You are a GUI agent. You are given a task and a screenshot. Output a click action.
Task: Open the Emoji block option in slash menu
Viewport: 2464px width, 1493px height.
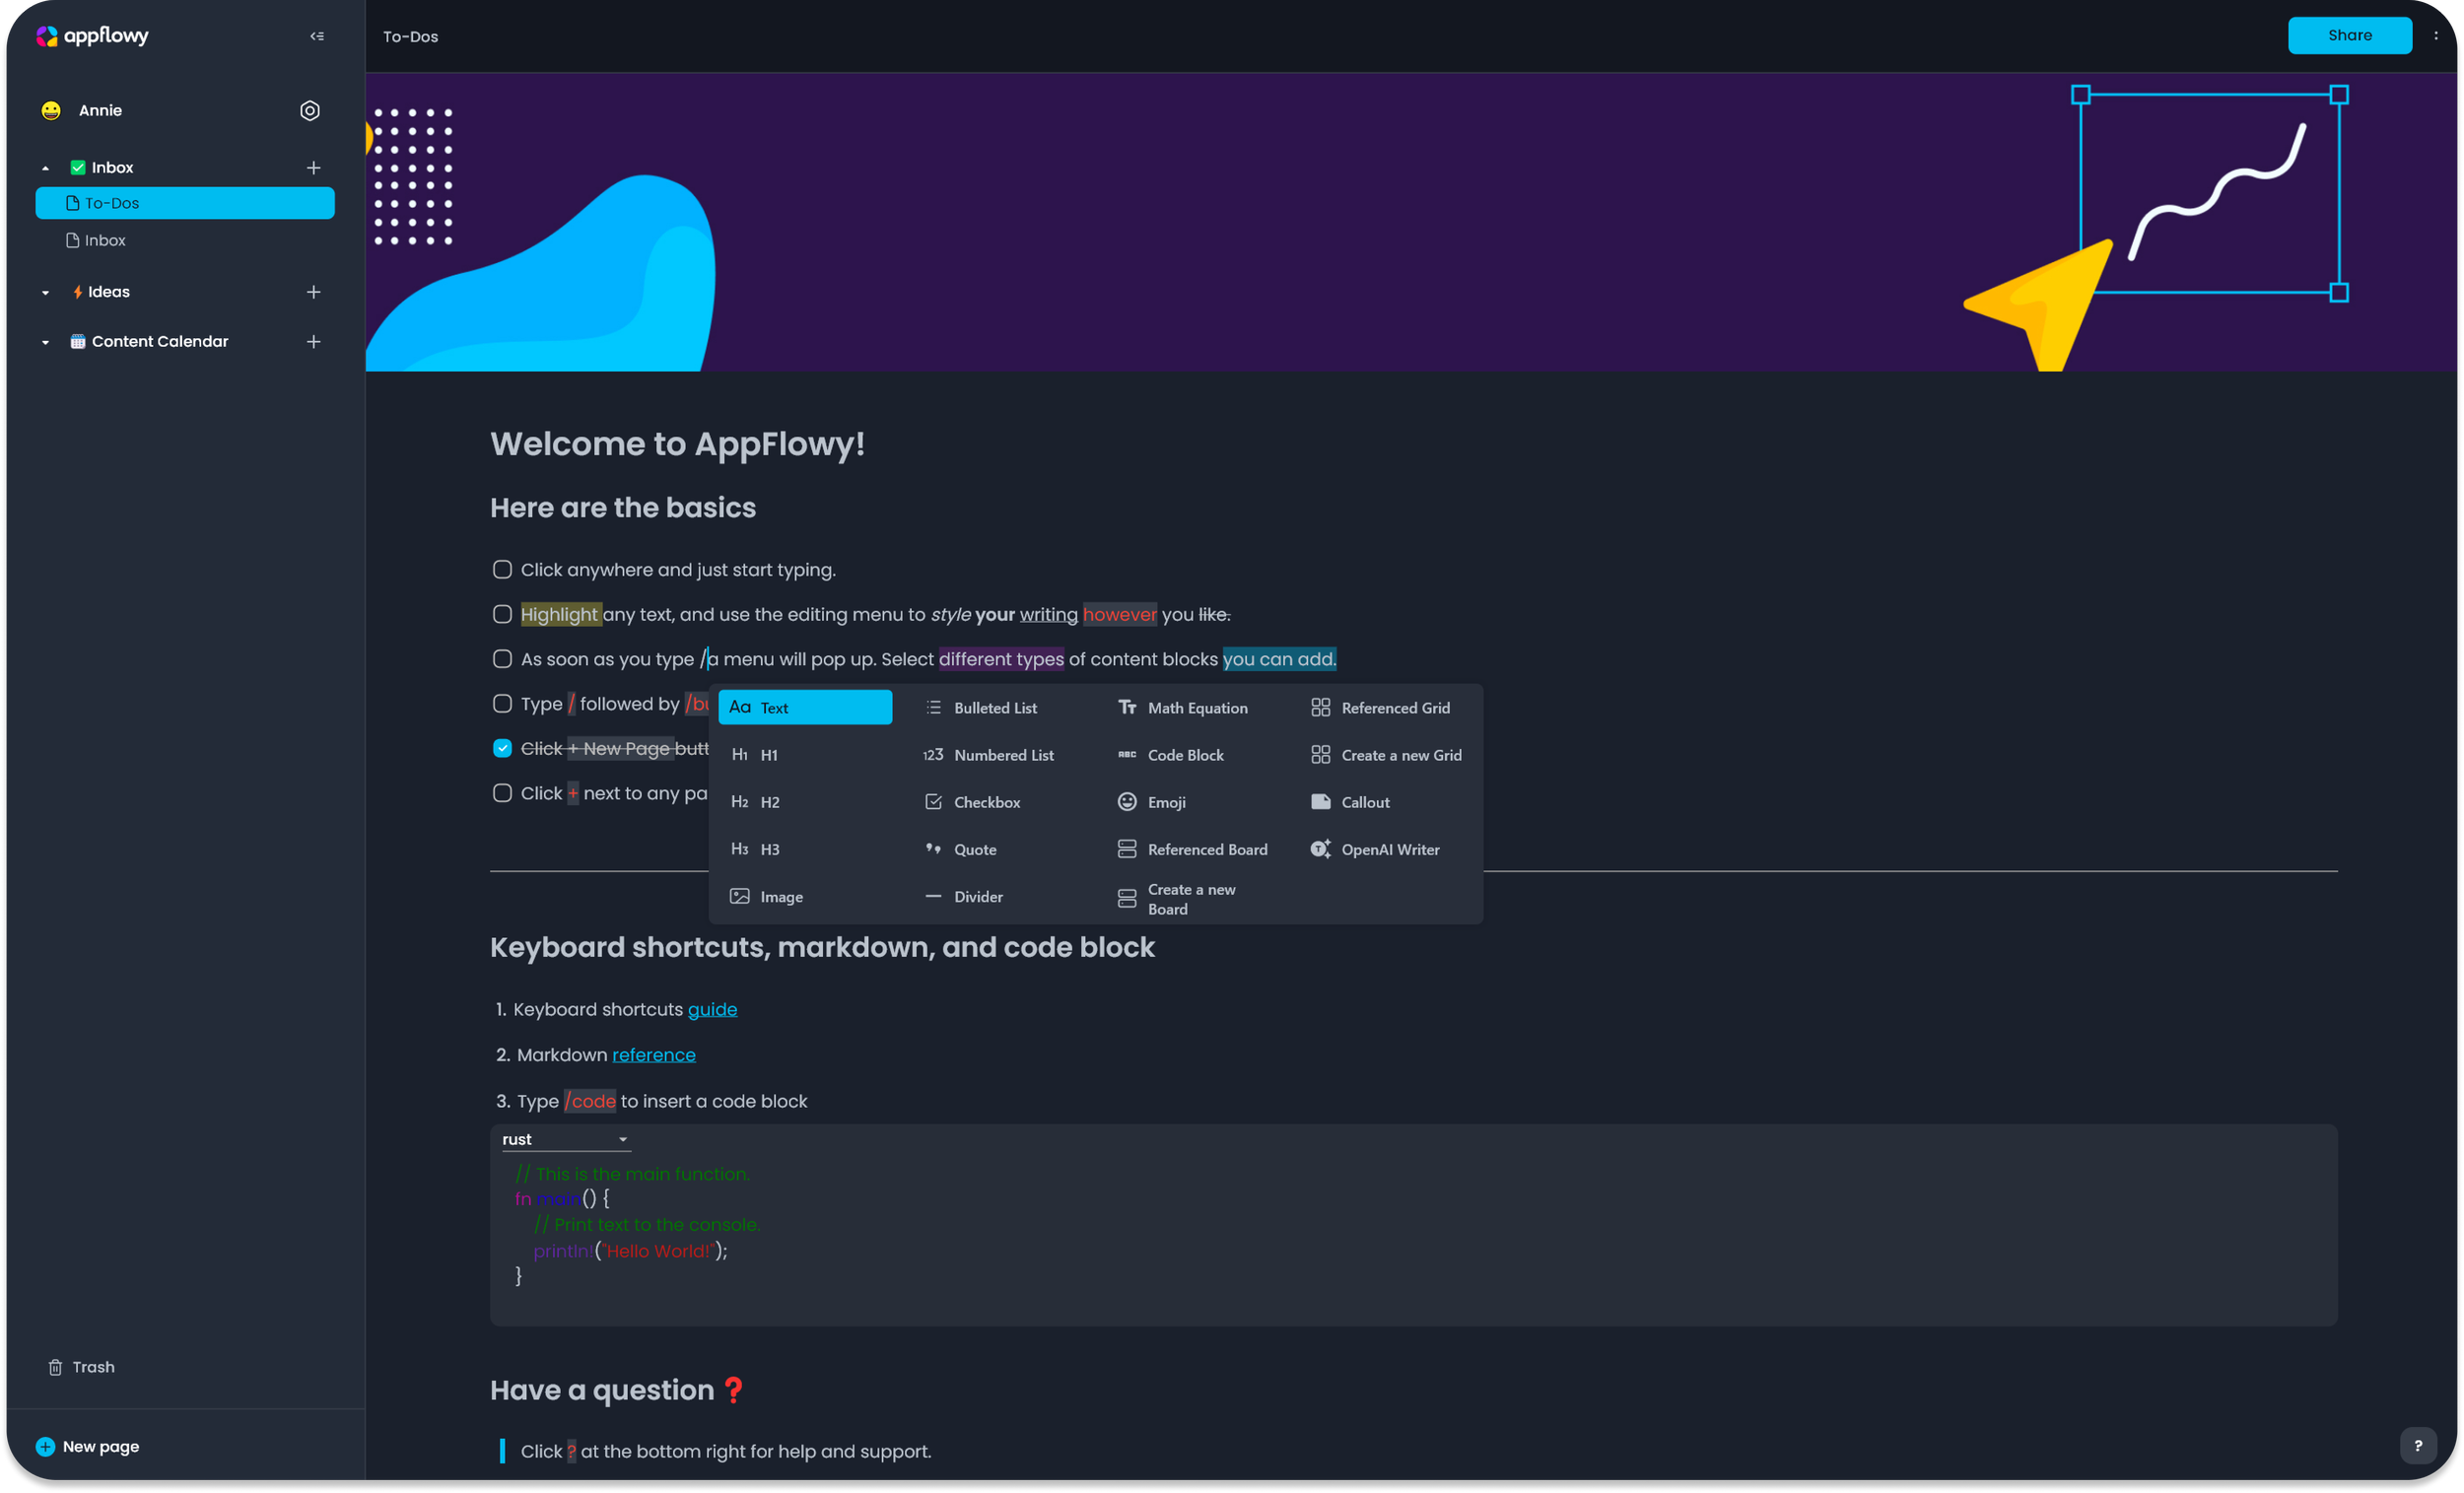coord(1166,801)
